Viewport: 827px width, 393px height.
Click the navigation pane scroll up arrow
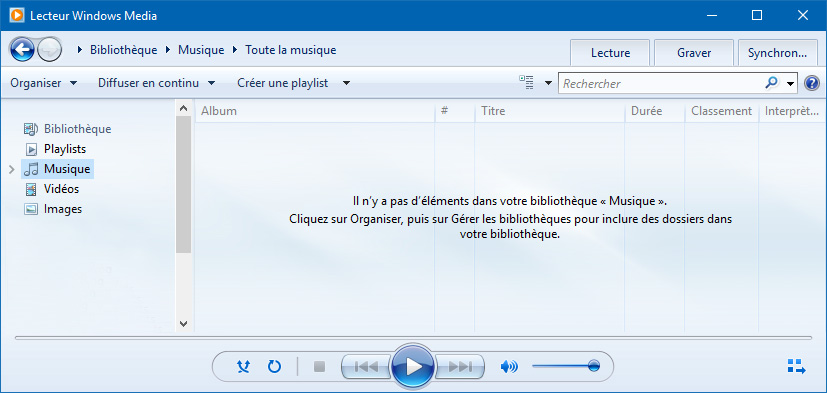[183, 108]
